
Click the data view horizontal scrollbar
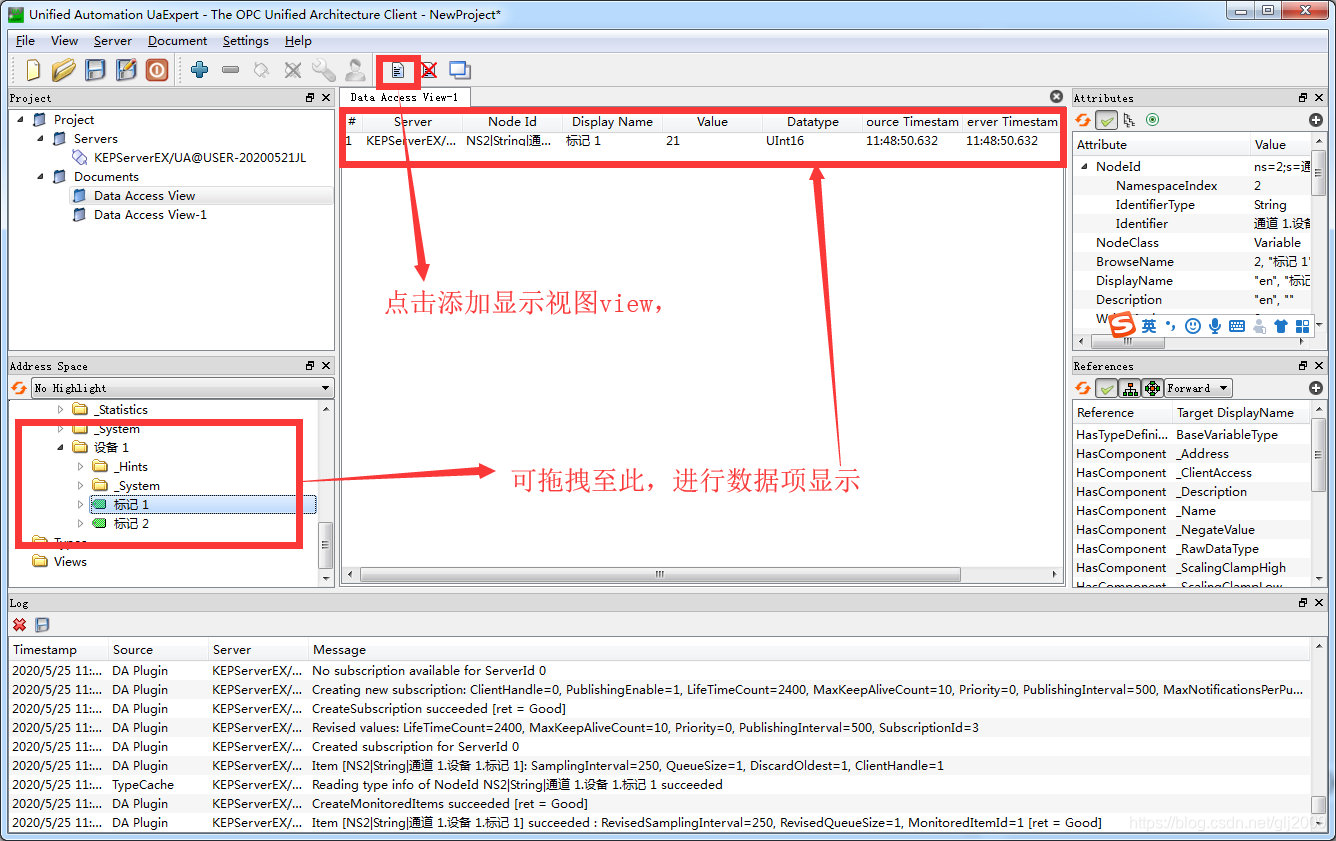pyautogui.click(x=660, y=575)
